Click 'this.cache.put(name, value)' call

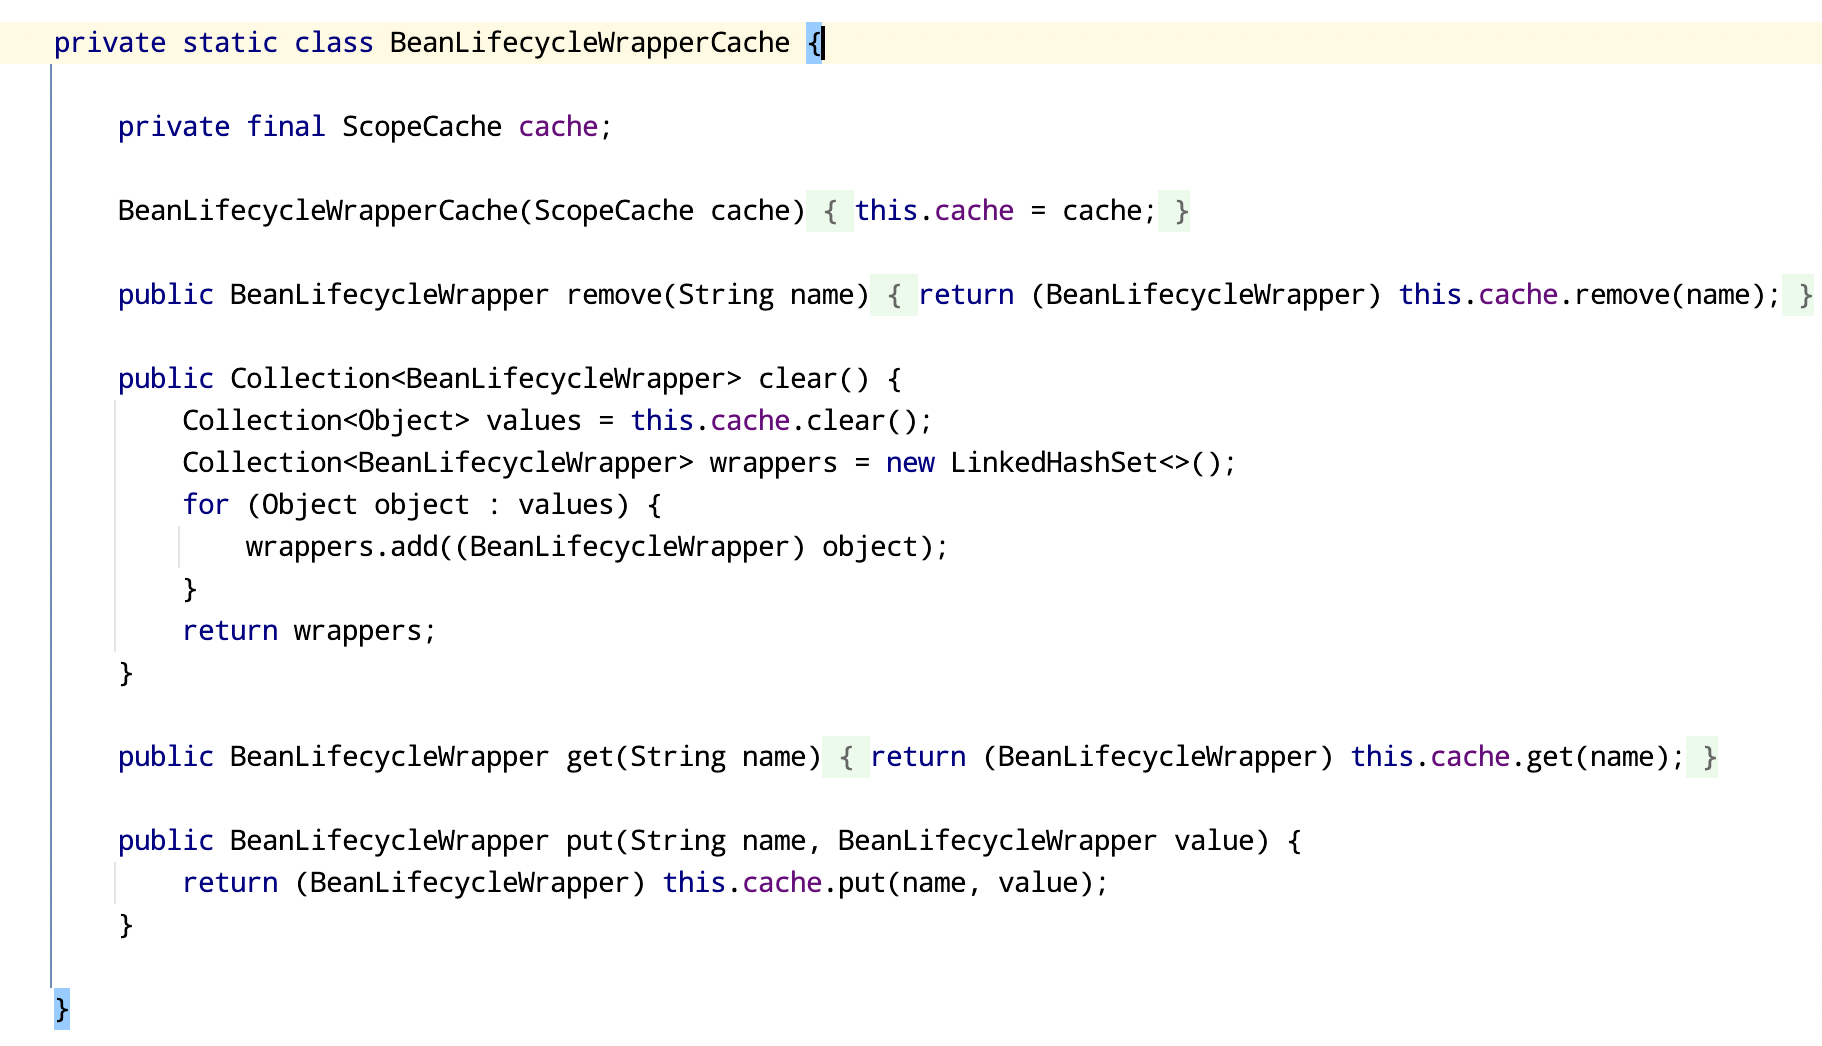(x=878, y=883)
